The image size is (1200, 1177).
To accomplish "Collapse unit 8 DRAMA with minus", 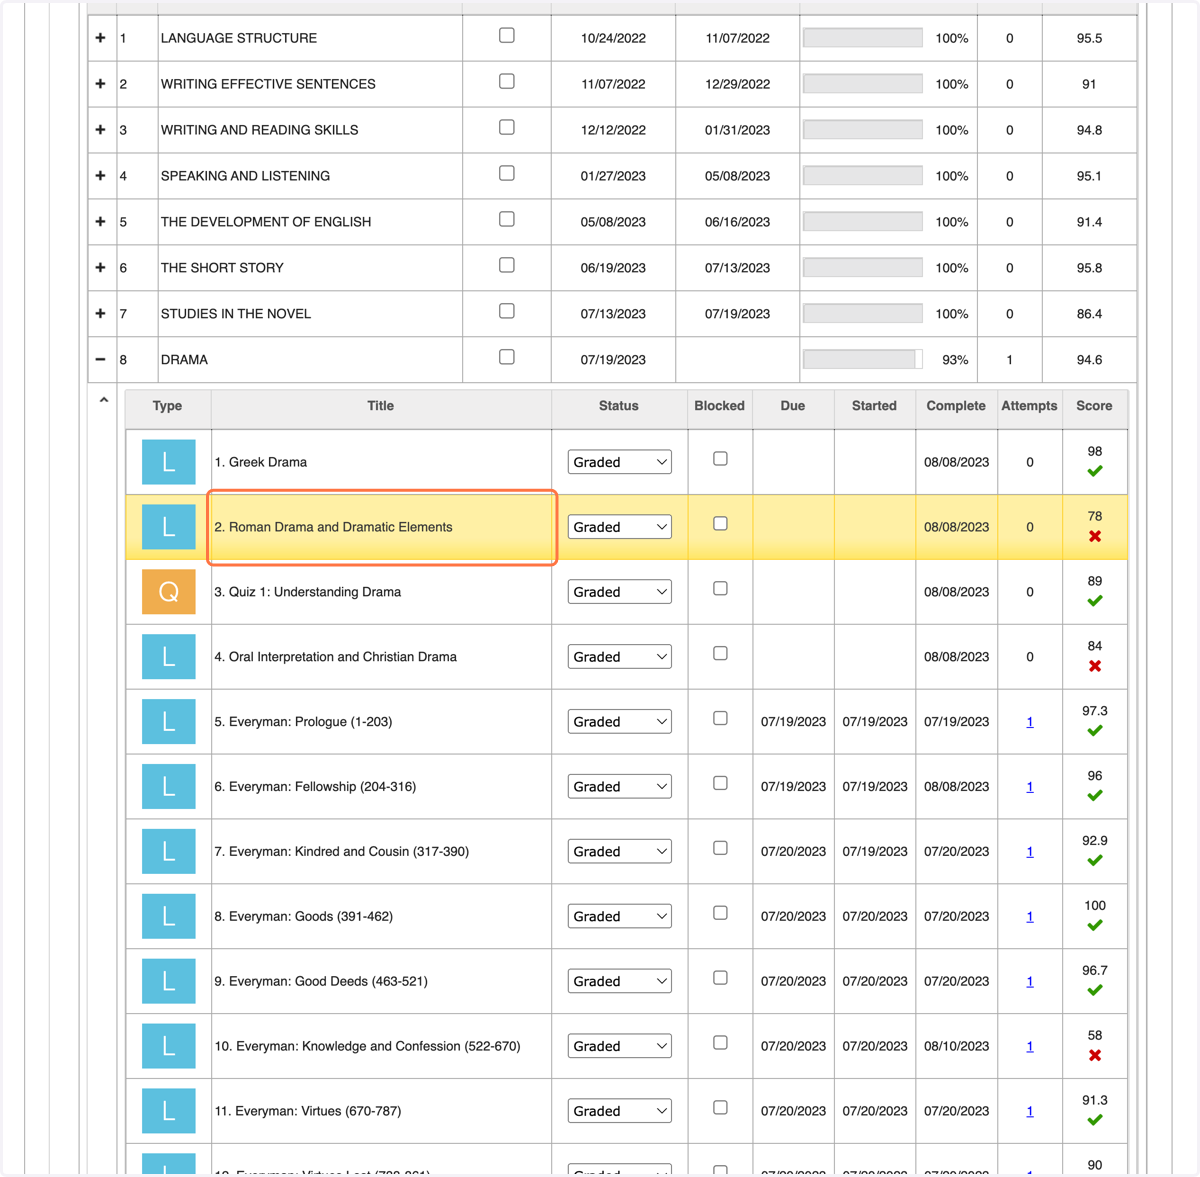I will (x=100, y=360).
